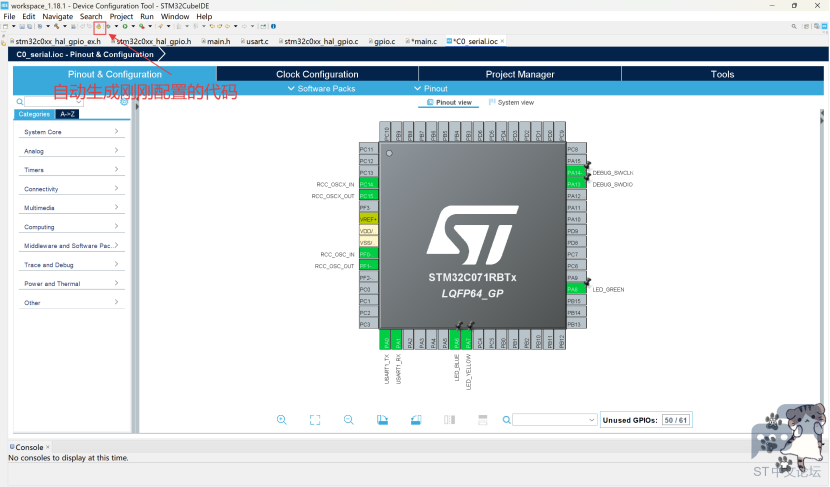This screenshot has height=487, width=830.
Task: Open the Pinout dropdown menu
Action: (431, 88)
